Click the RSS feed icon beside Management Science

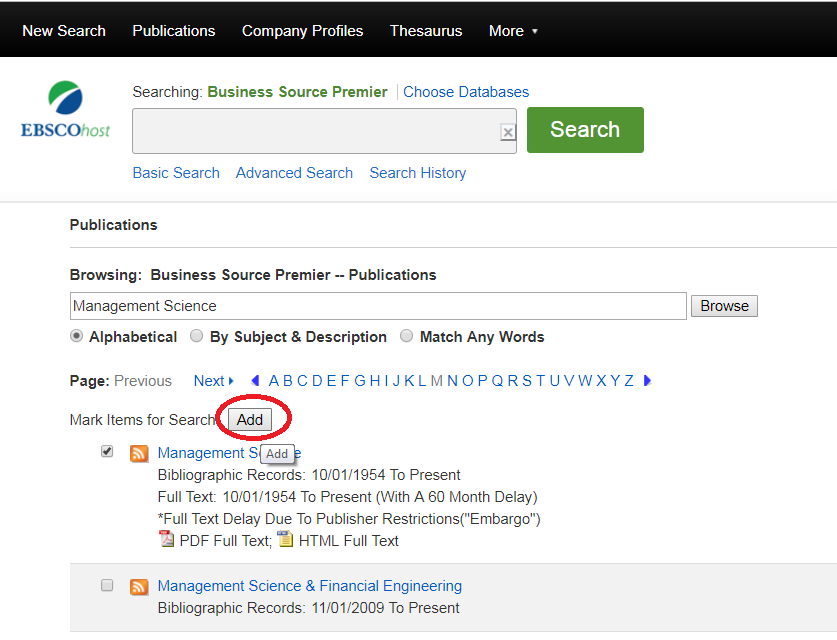point(139,453)
